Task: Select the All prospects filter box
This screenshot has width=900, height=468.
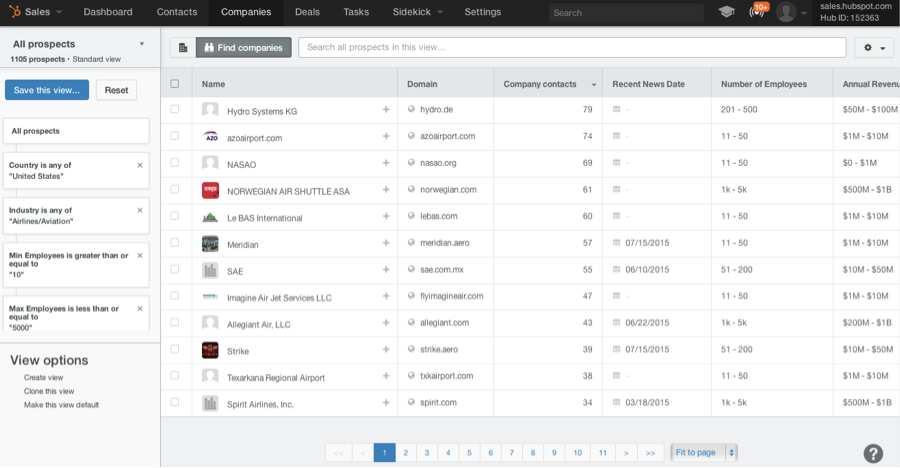Action: coord(76,131)
